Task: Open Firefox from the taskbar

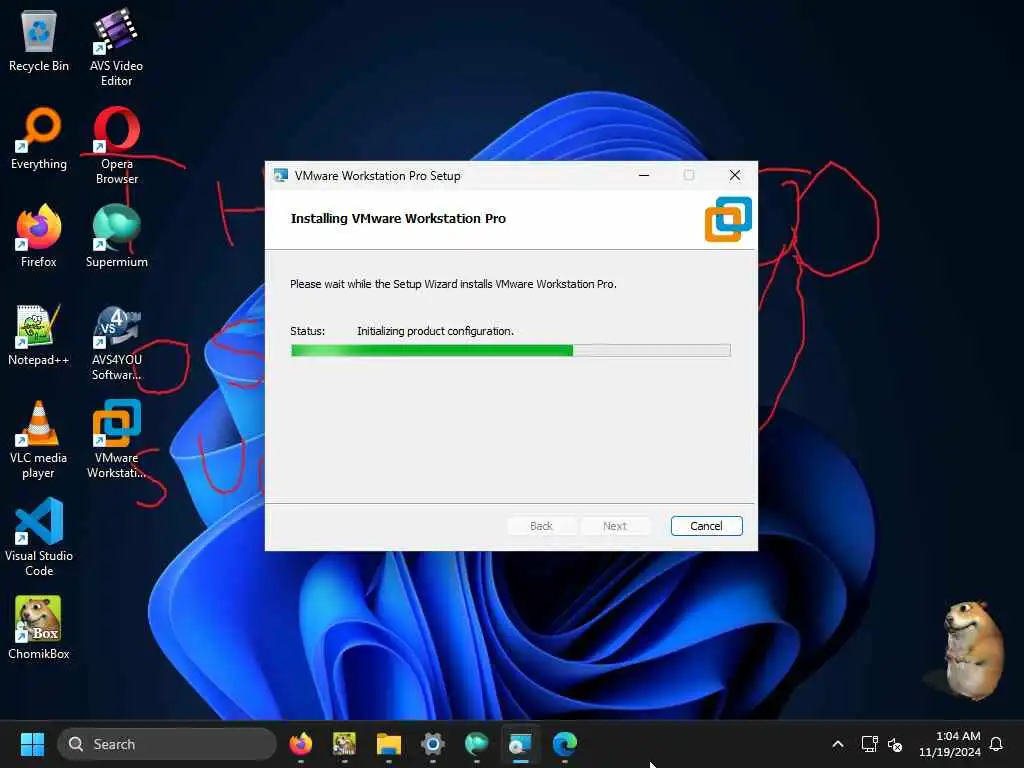Action: (300, 744)
